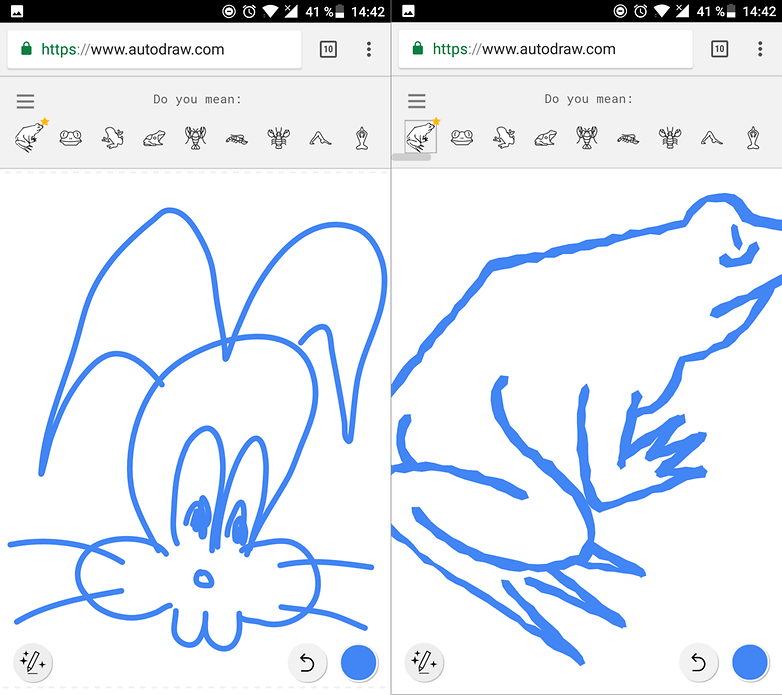Select crouching frog suggestion, fourth, left screen
The image size is (782, 695).
click(x=154, y=138)
